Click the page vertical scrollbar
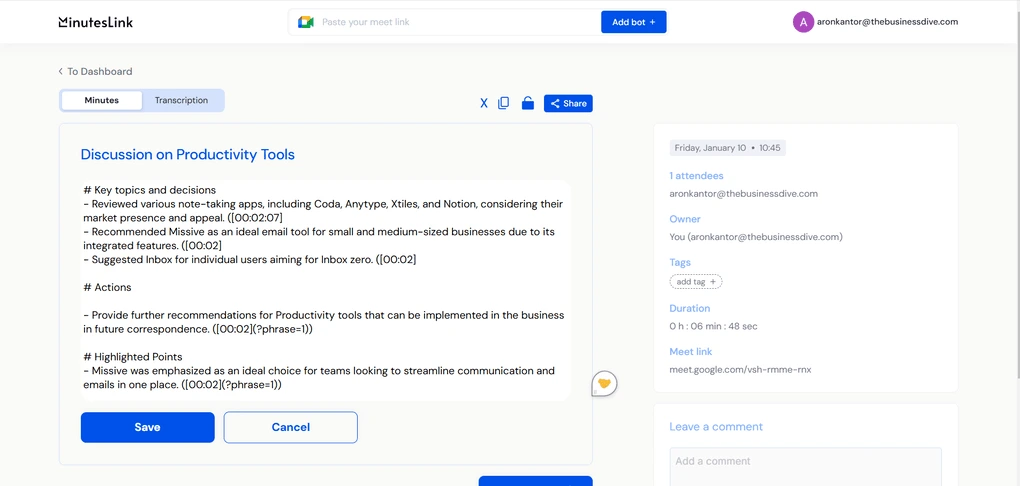This screenshot has height=486, width=1020. click(1017, 195)
